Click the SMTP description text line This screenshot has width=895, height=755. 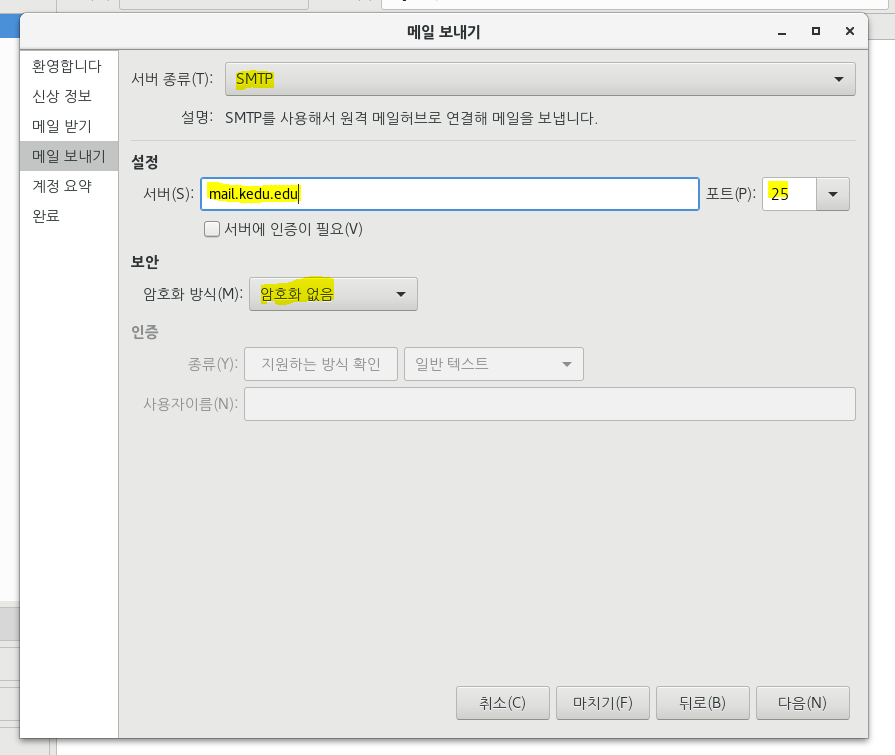click(411, 118)
